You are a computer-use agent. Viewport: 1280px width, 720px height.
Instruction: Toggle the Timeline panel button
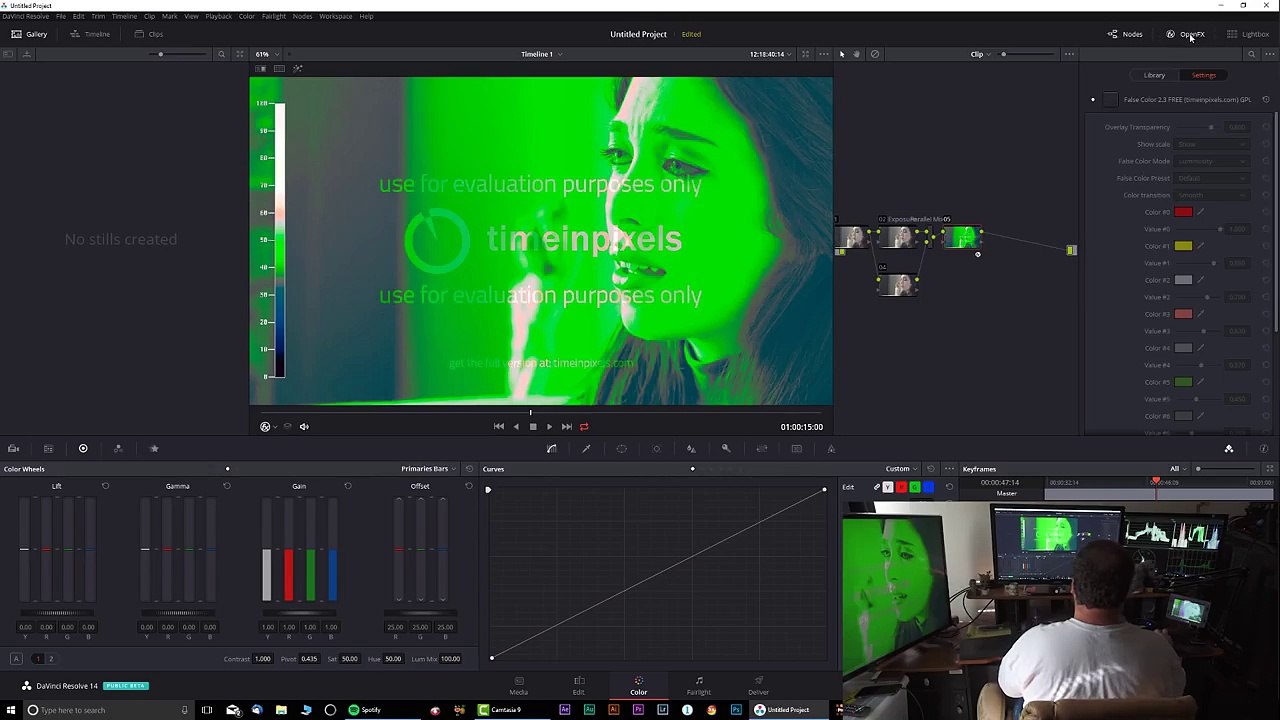click(90, 34)
